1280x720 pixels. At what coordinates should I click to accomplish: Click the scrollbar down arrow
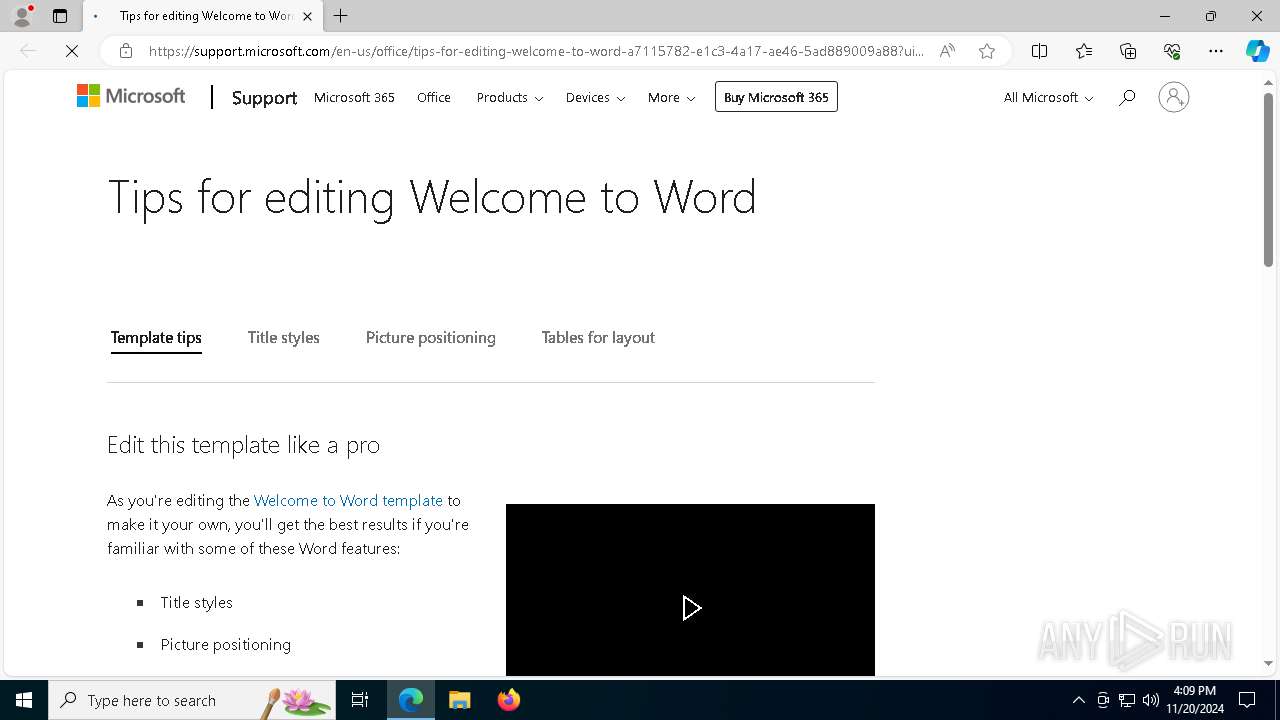coord(1268,663)
